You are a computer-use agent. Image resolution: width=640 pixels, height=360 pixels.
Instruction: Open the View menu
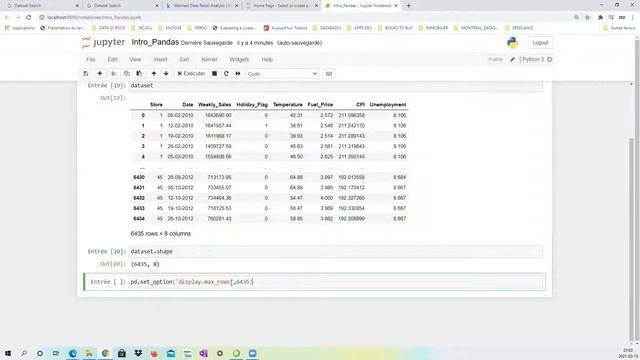135,60
